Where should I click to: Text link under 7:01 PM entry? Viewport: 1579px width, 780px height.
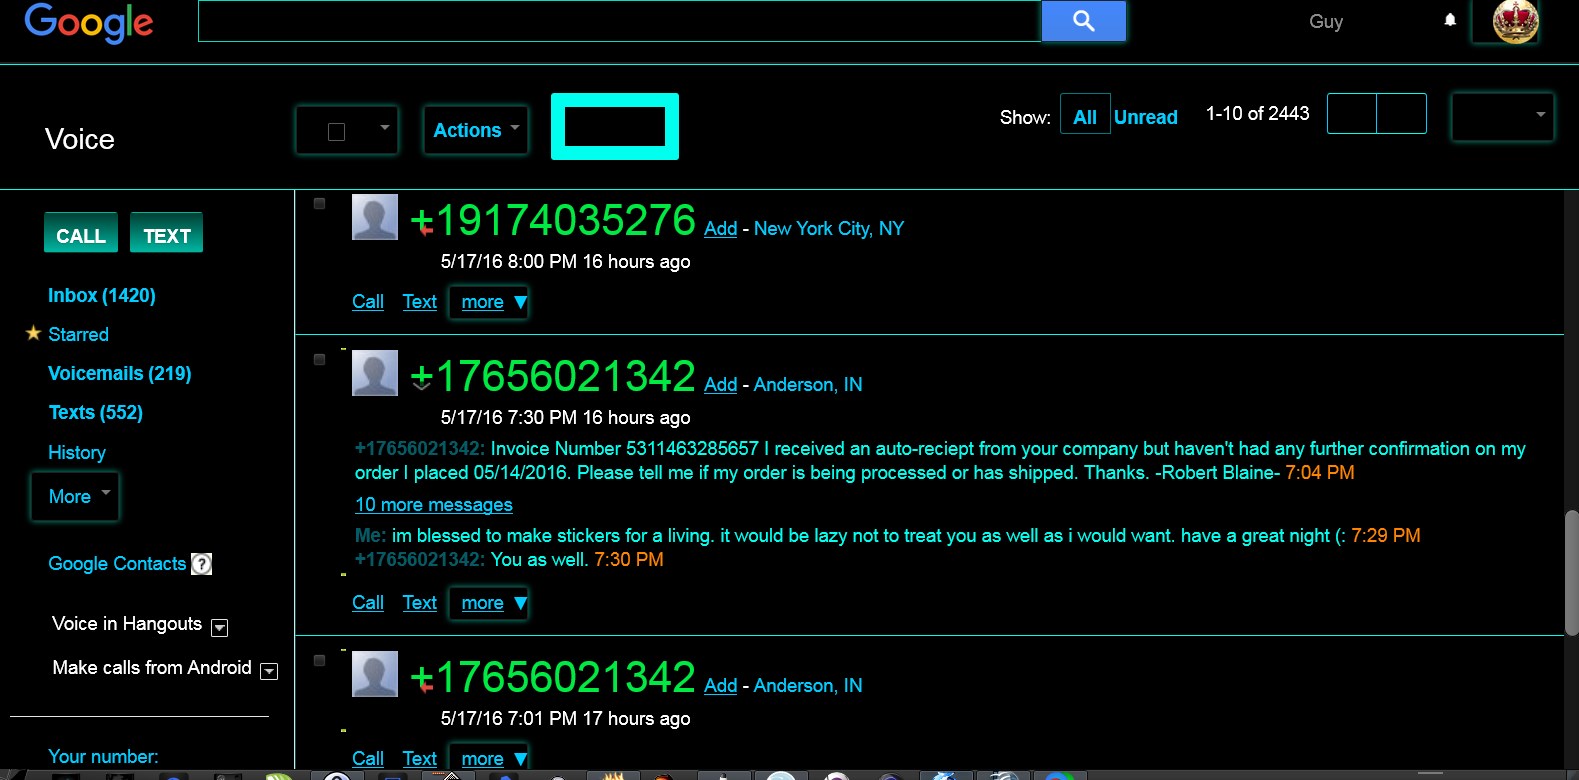click(x=420, y=759)
